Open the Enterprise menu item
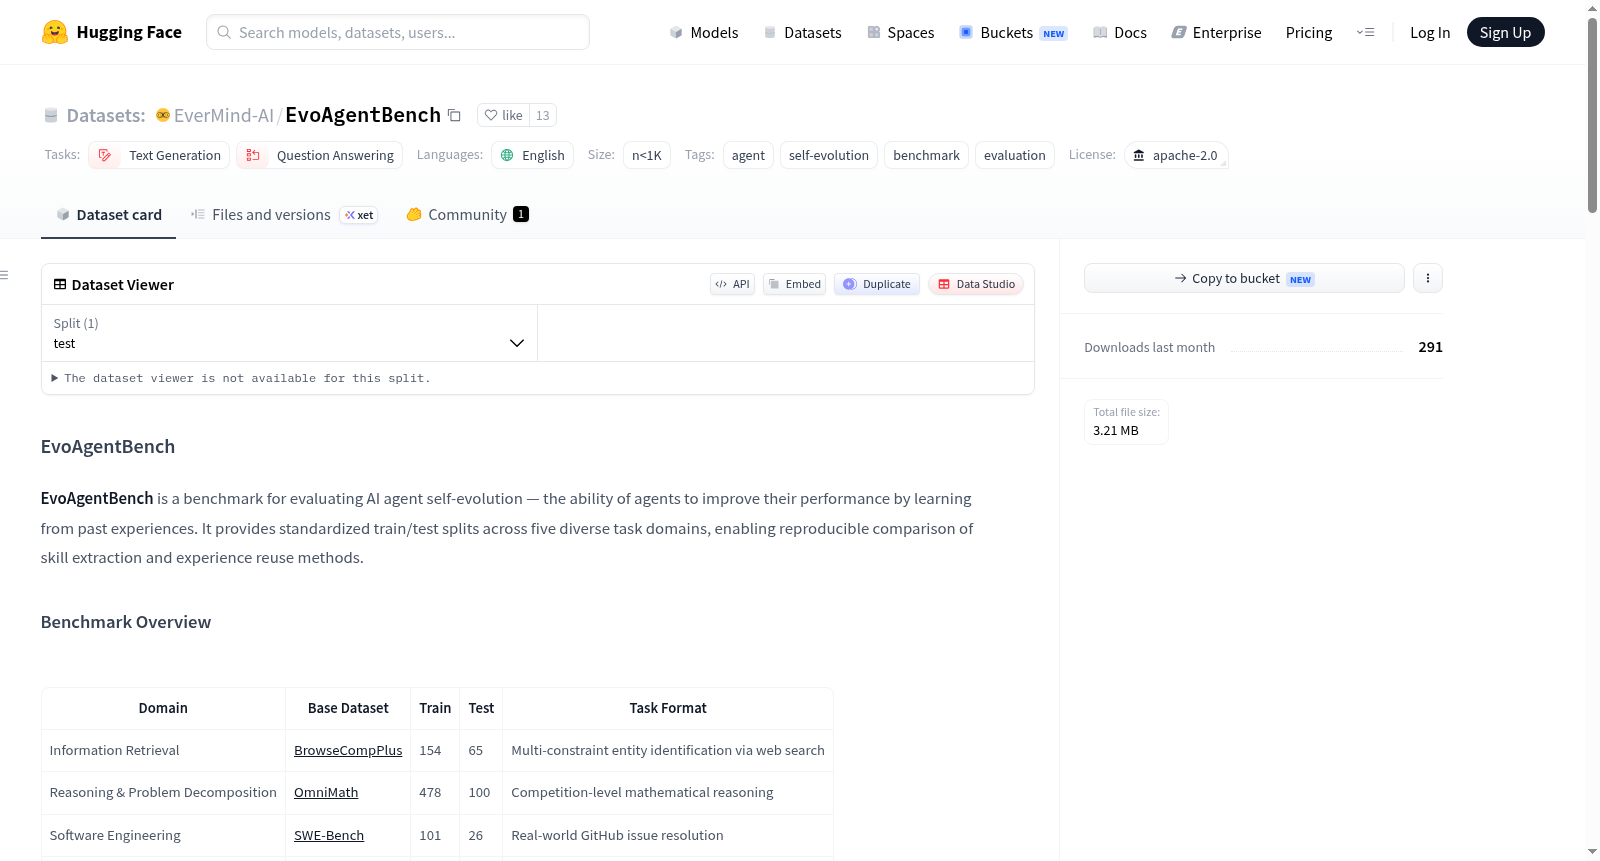 (x=1216, y=32)
